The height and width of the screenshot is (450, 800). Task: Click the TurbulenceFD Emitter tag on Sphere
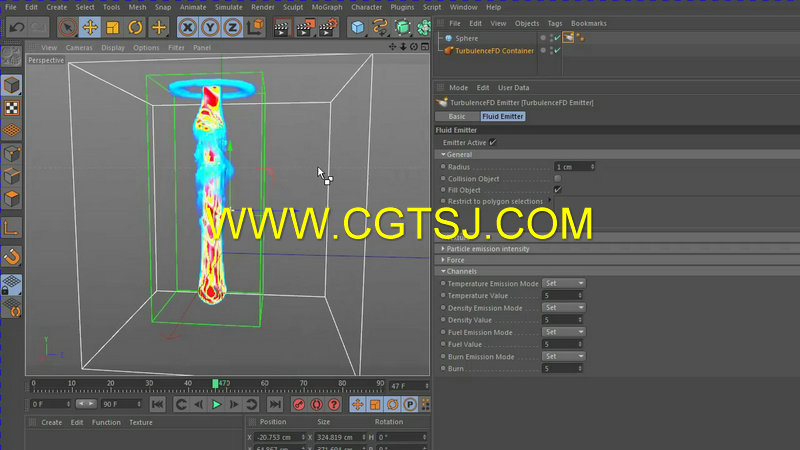[x=568, y=37]
